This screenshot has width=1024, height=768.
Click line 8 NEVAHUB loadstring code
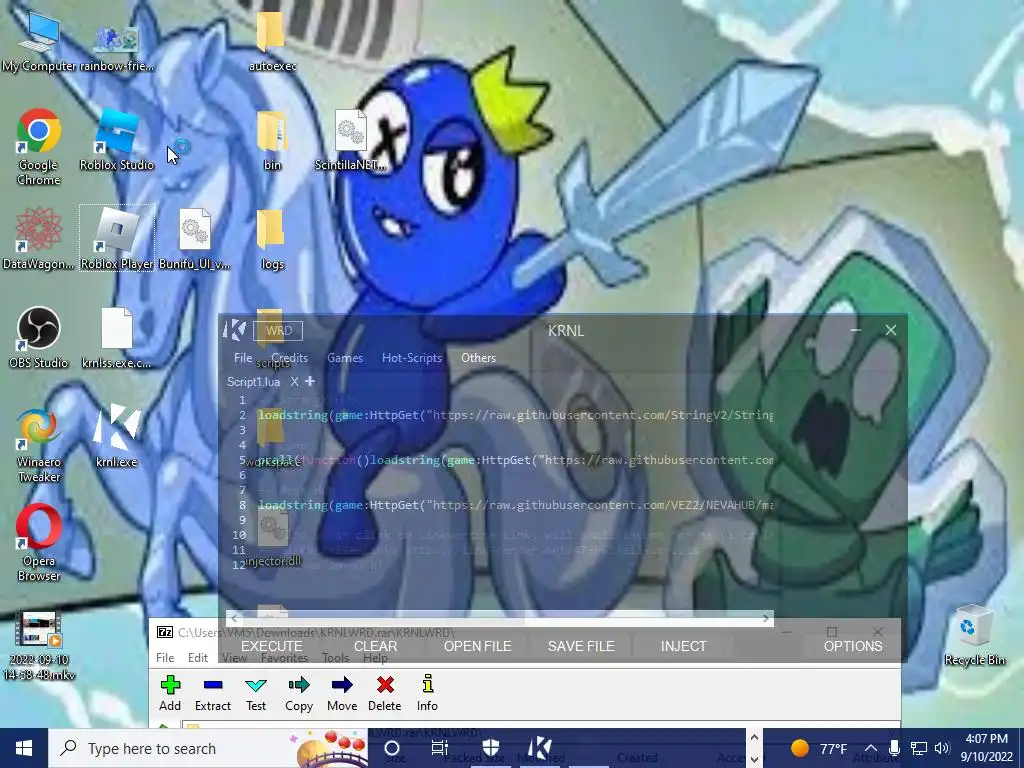click(516, 505)
